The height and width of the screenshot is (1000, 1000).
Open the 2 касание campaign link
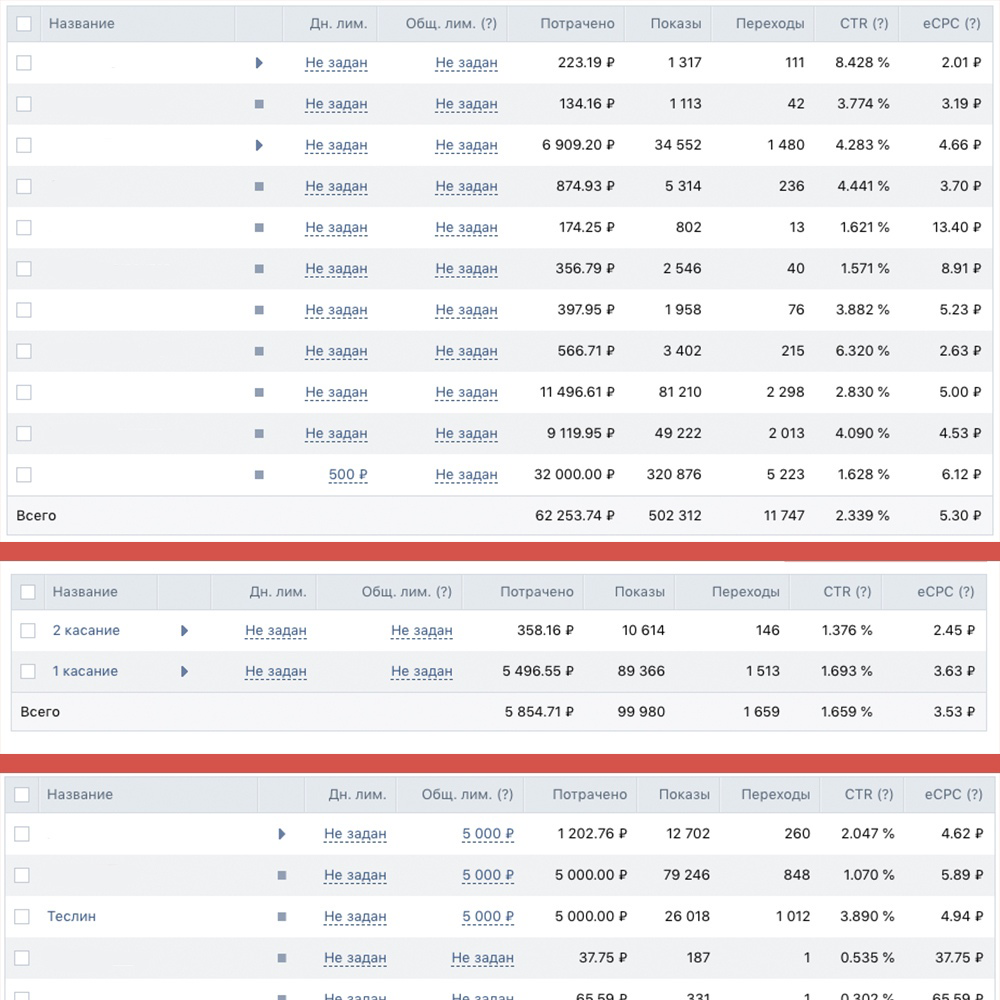tap(86, 630)
